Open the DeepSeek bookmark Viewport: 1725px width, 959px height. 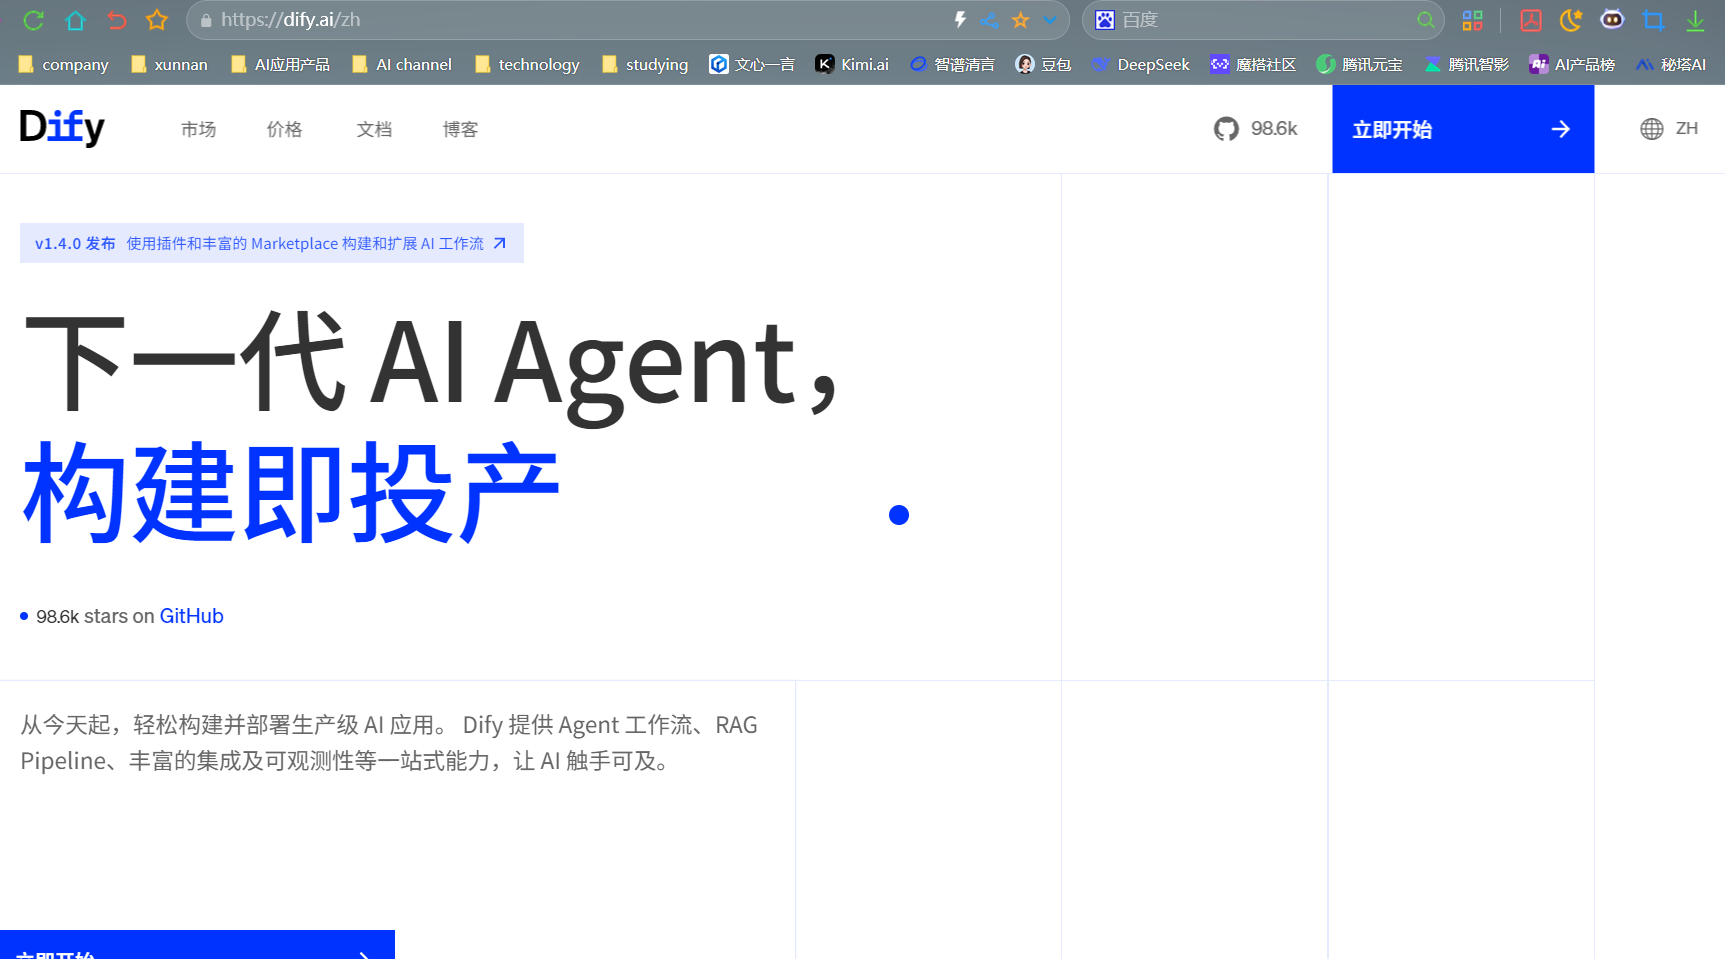[1141, 64]
